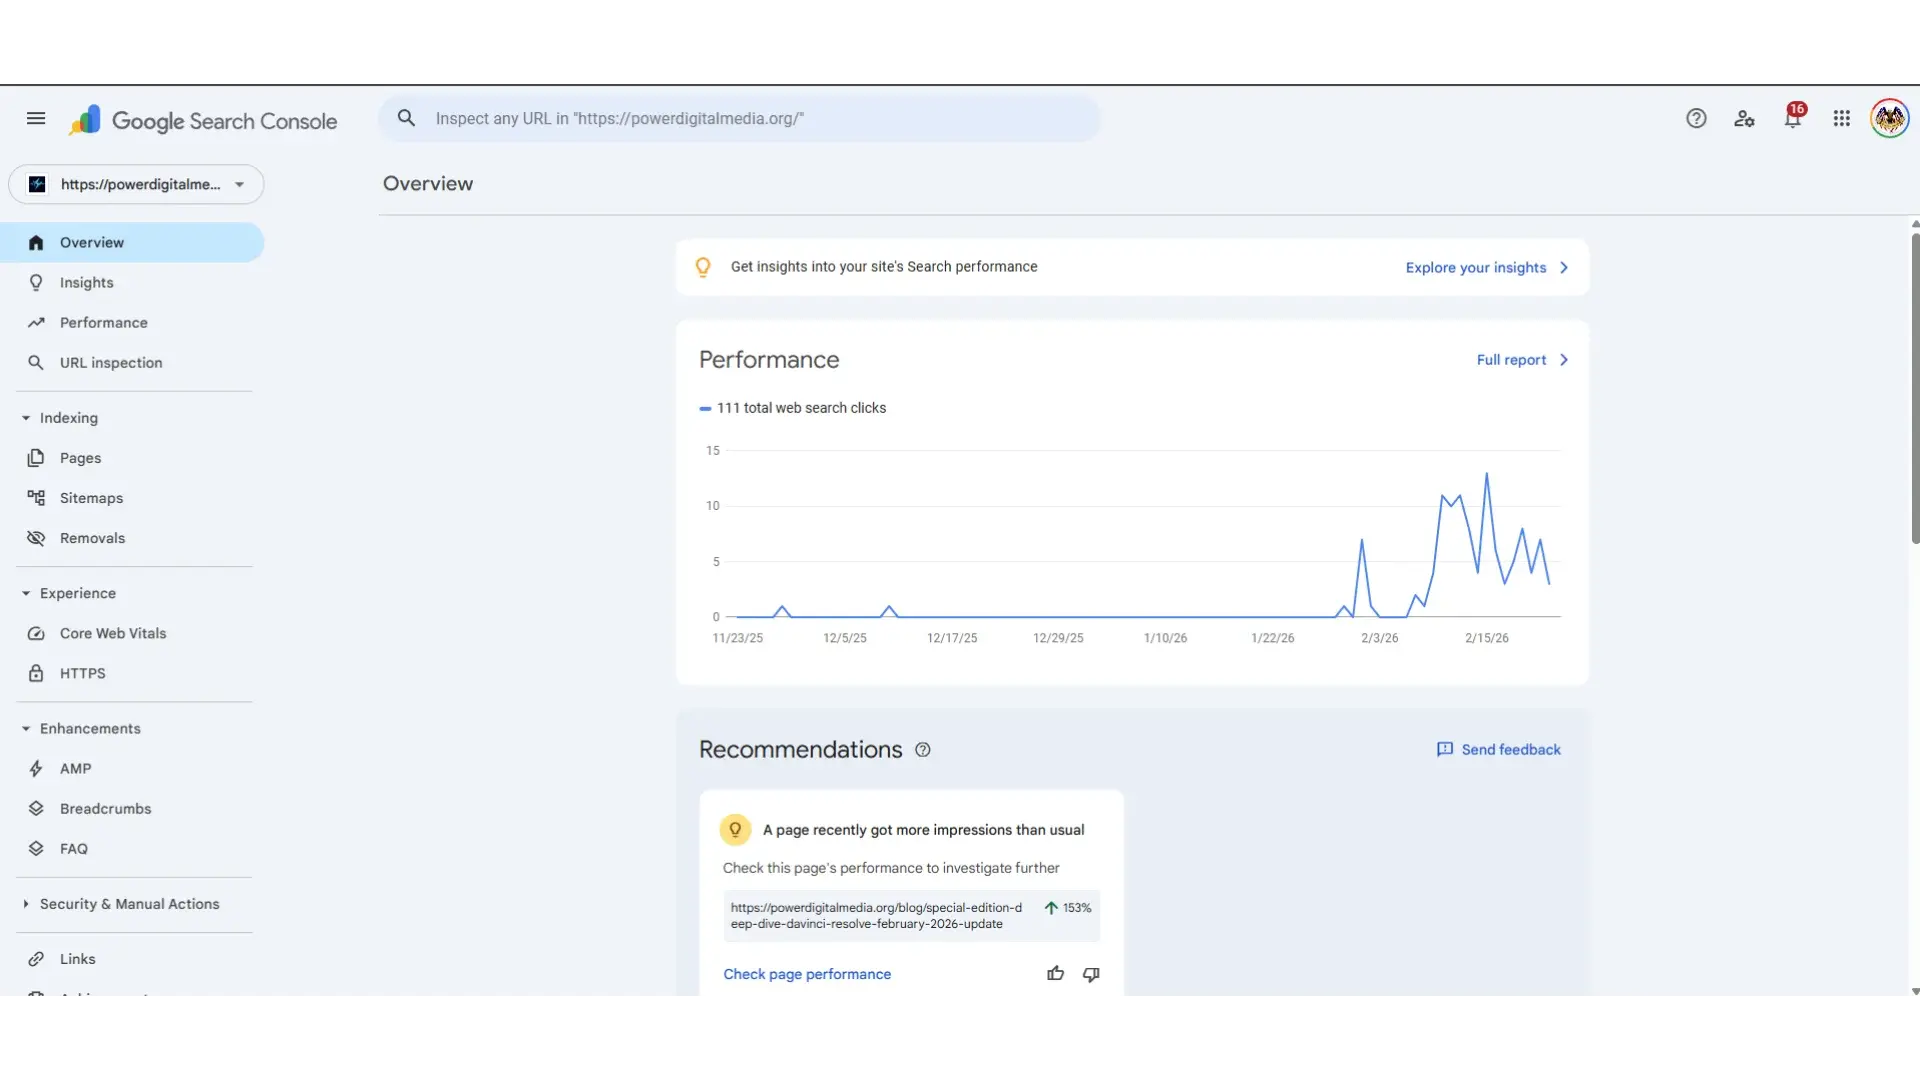Image resolution: width=1920 pixels, height=1080 pixels.
Task: Open the Breadcrumbs enhancement report
Action: [x=104, y=808]
